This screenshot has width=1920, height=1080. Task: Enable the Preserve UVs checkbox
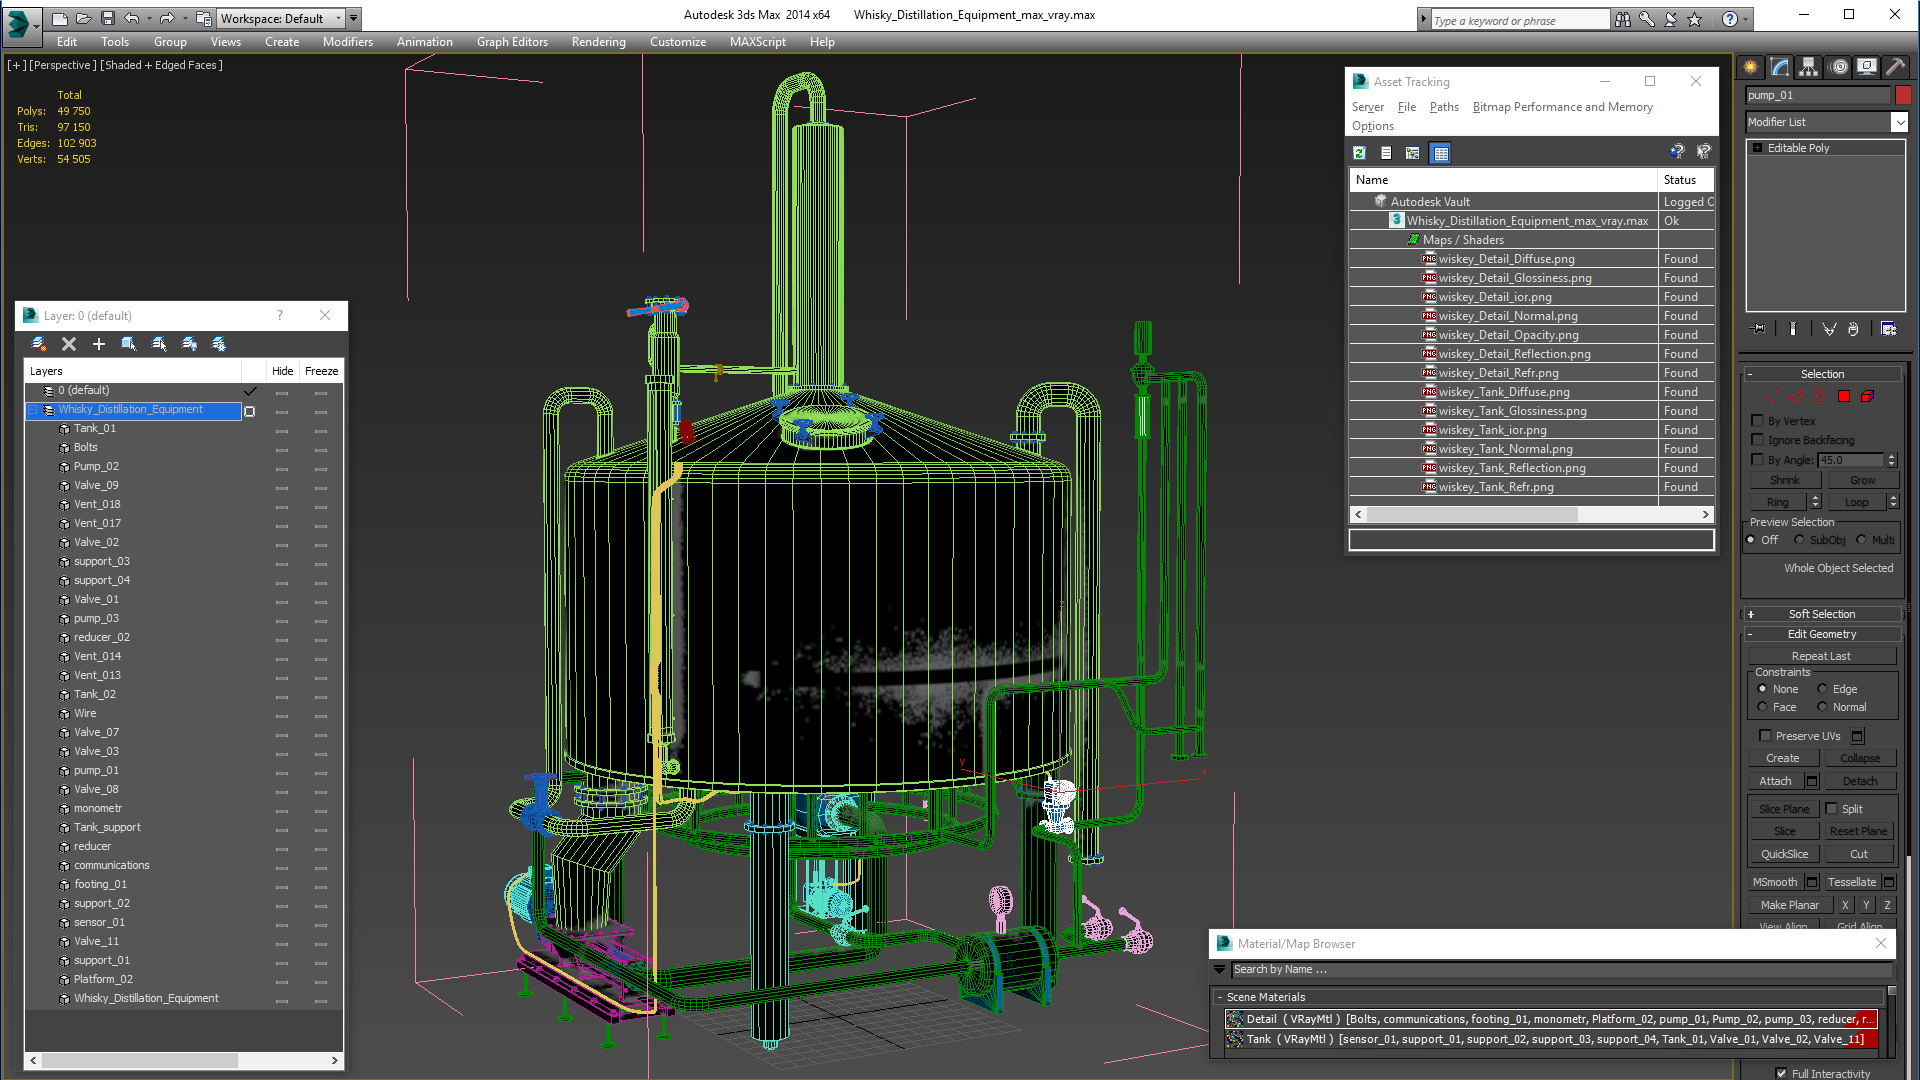tap(1766, 736)
